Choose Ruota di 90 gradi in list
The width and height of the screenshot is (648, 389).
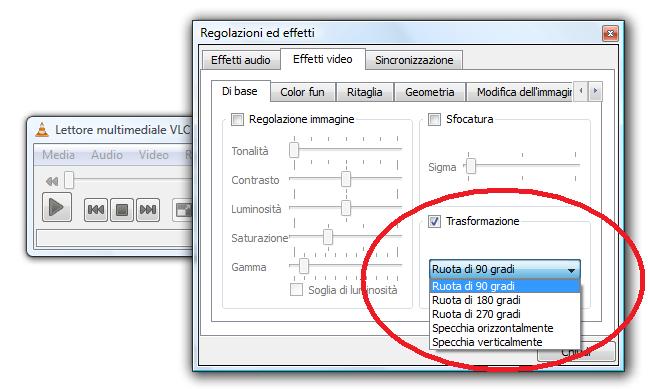(505, 286)
